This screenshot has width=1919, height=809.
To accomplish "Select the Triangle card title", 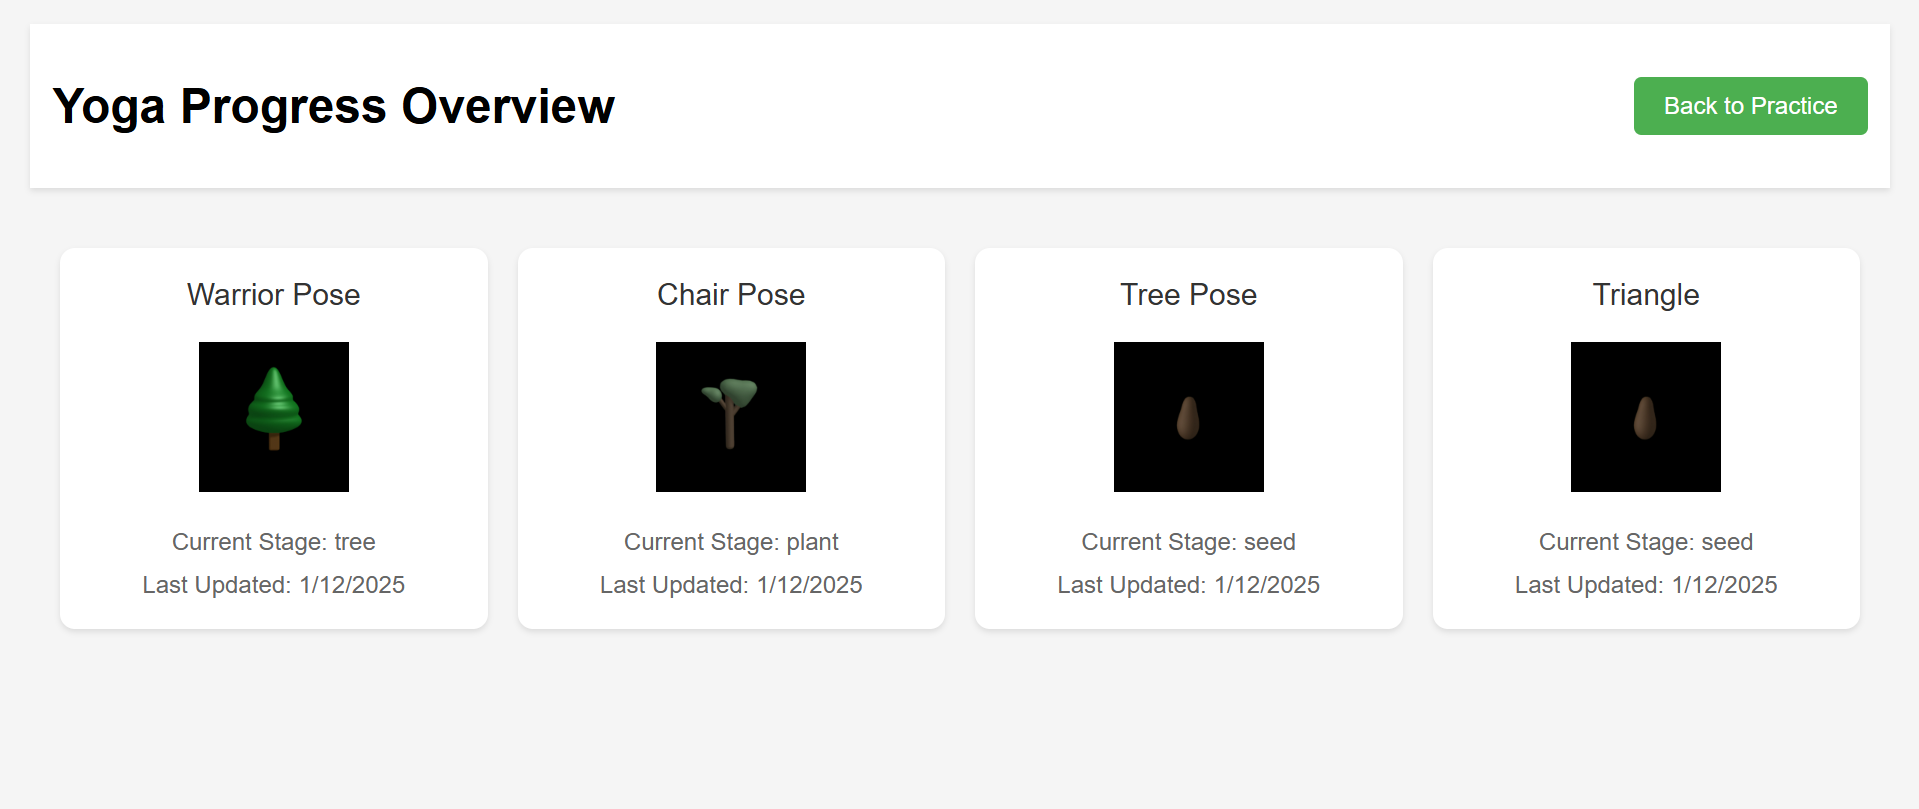I will (1646, 295).
